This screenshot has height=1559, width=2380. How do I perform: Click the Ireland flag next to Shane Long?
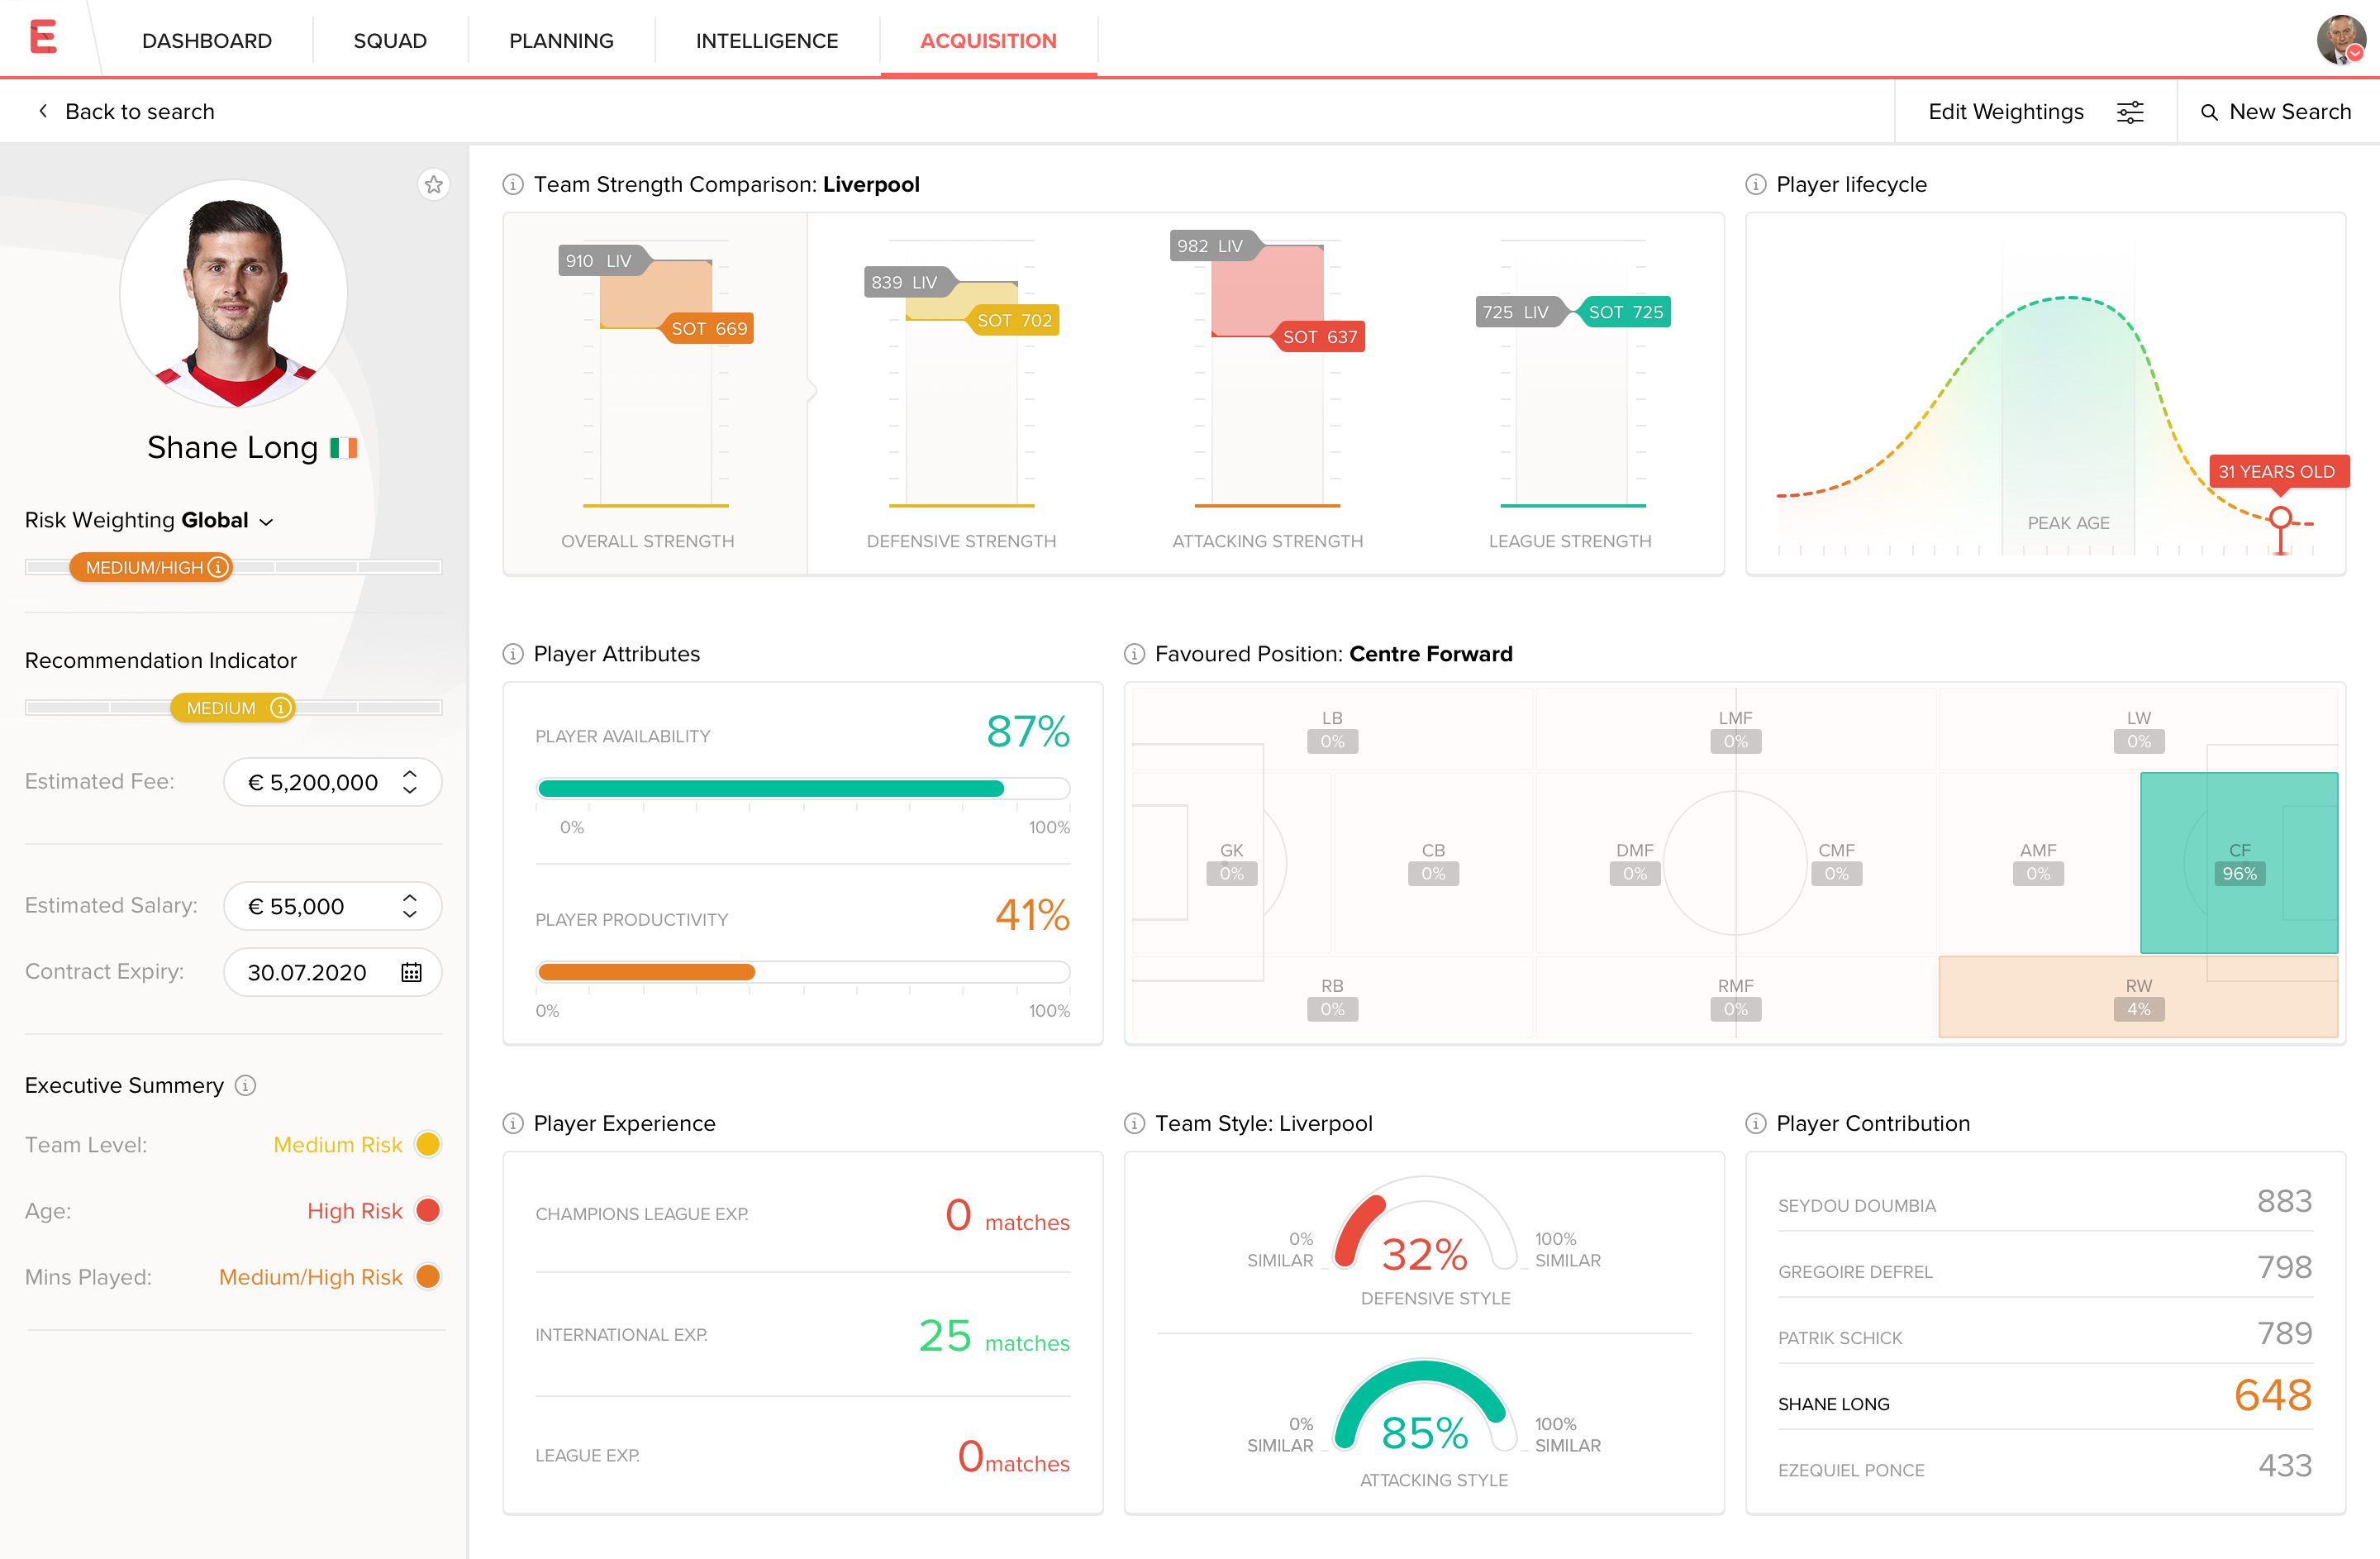343,447
